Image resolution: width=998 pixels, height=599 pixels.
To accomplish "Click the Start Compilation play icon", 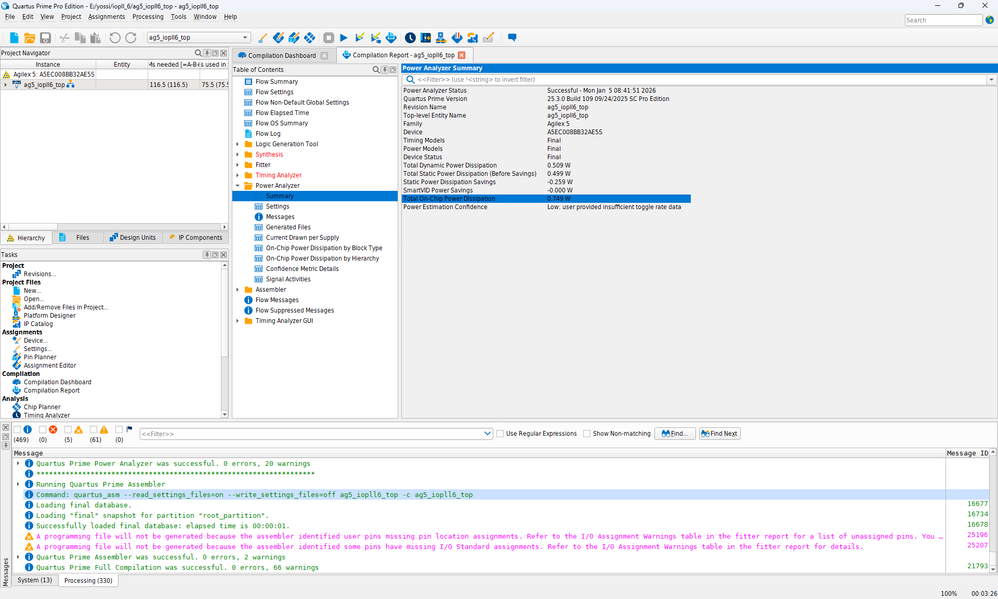I will (344, 38).
